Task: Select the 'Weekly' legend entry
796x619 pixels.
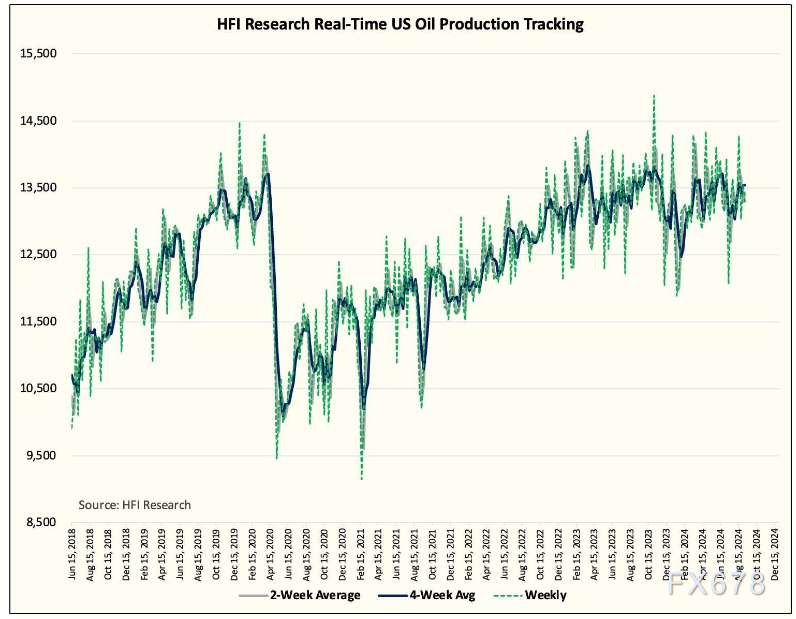Action: [530, 595]
